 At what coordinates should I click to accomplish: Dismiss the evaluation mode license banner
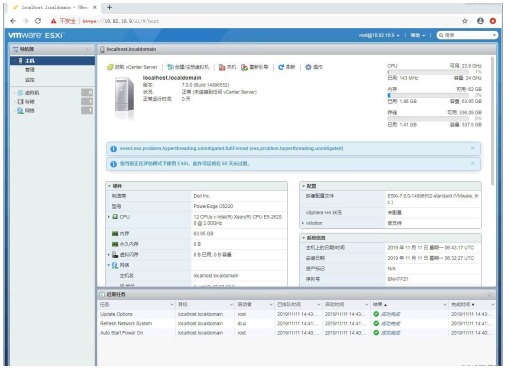pyautogui.click(x=472, y=163)
